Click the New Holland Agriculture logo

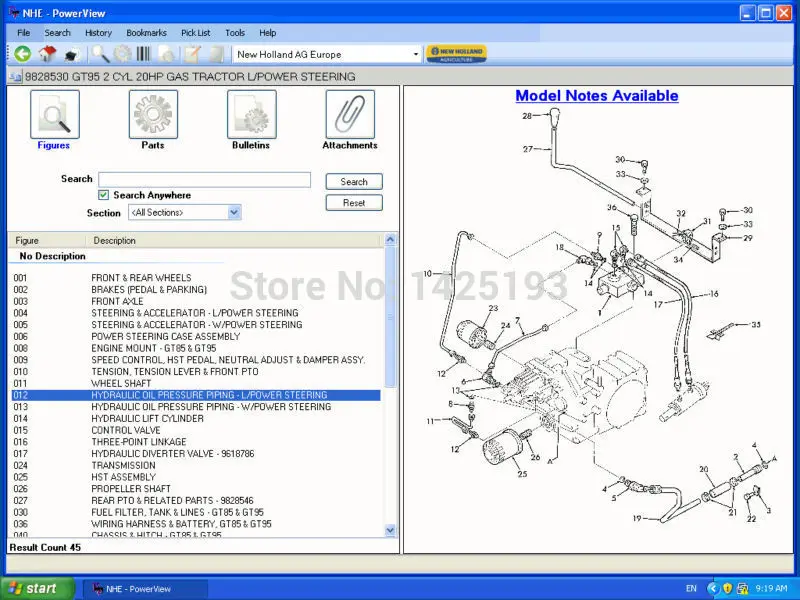pyautogui.click(x=456, y=54)
